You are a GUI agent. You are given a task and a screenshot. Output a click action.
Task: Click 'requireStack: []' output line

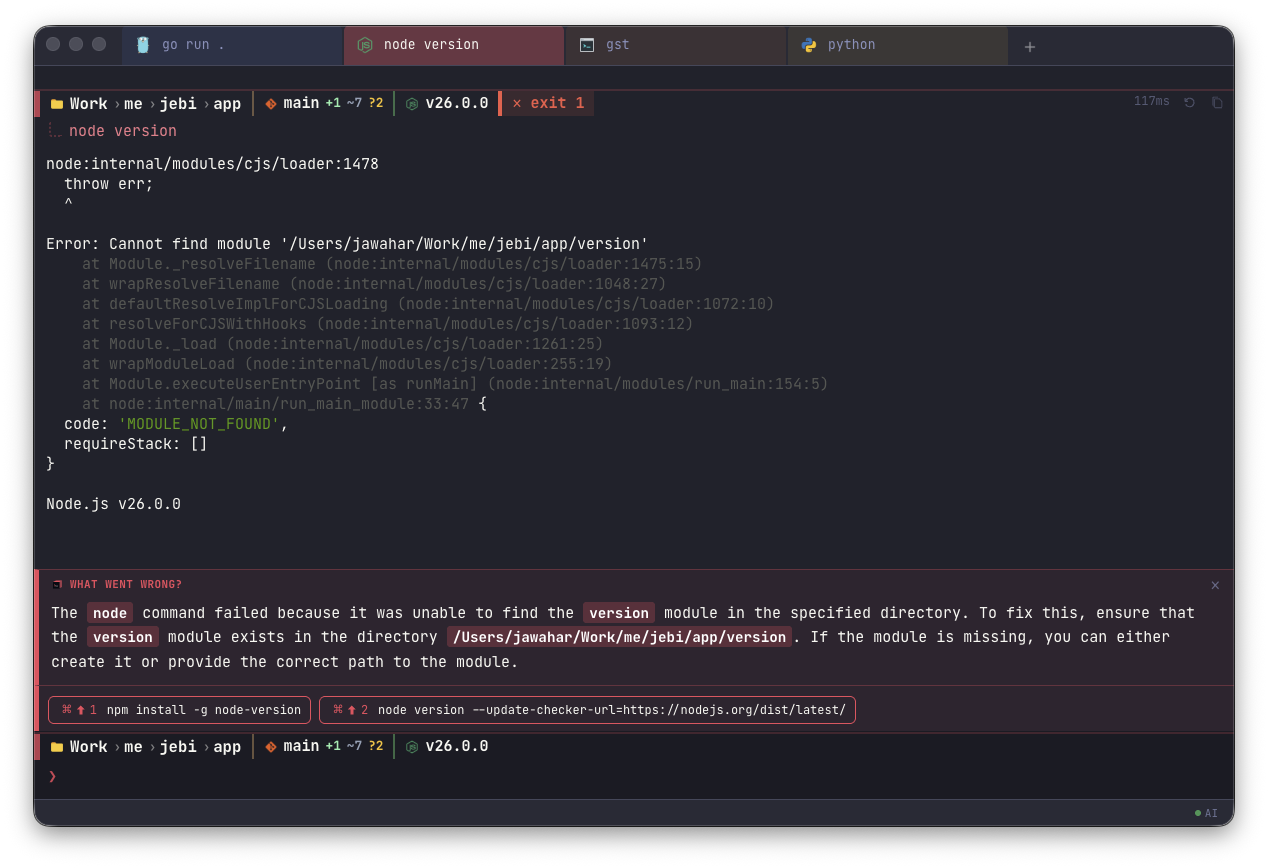(x=136, y=444)
